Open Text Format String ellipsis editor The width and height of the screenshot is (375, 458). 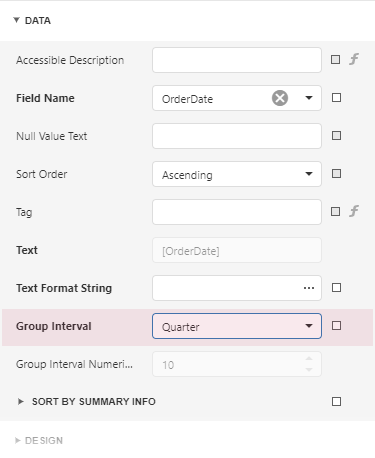309,288
